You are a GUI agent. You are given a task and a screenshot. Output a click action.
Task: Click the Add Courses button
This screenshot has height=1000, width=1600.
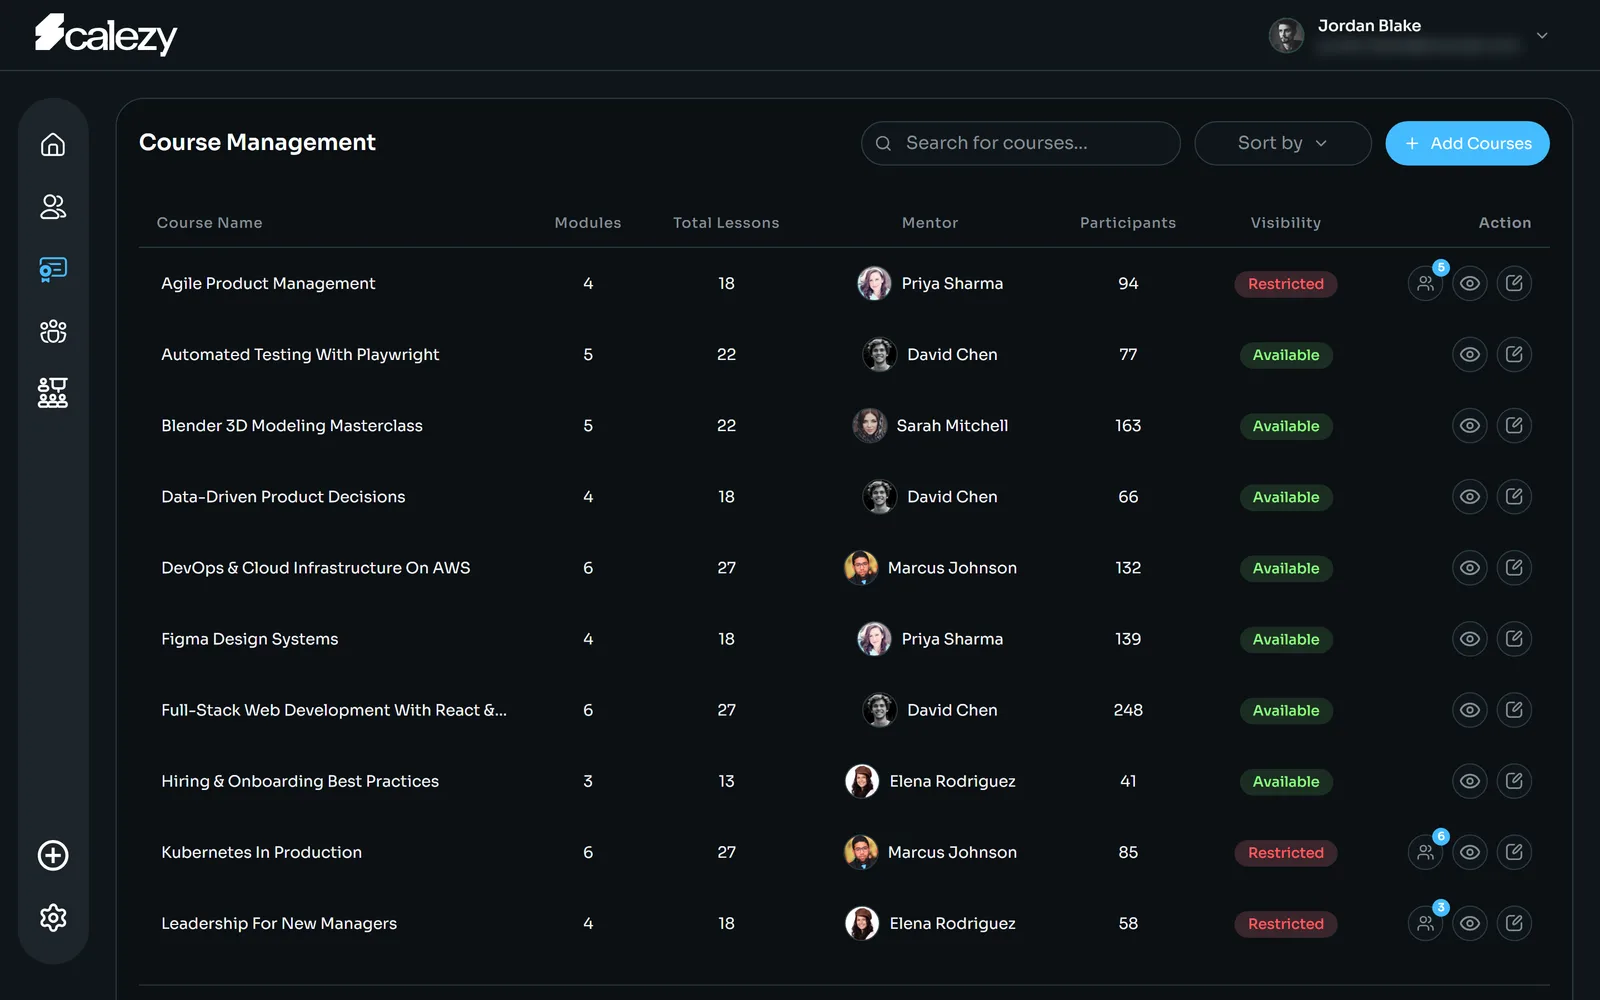tap(1467, 143)
